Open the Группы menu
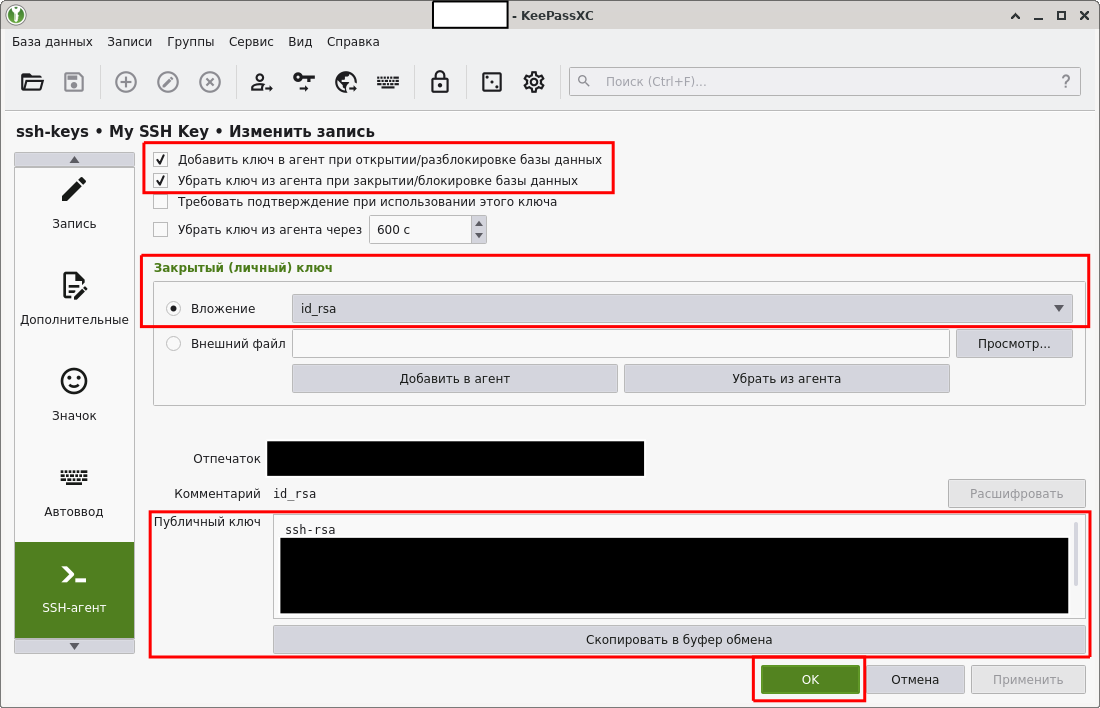1100x708 pixels. (x=190, y=42)
